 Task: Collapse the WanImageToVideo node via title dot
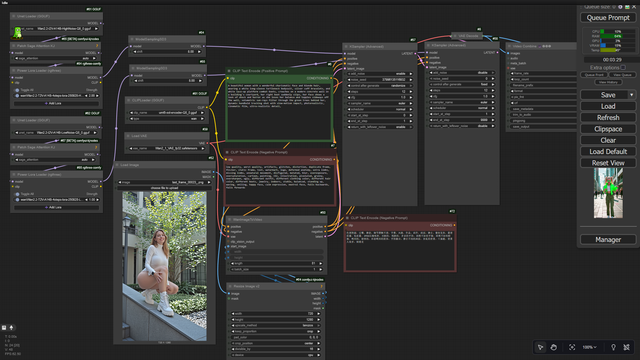point(229,220)
